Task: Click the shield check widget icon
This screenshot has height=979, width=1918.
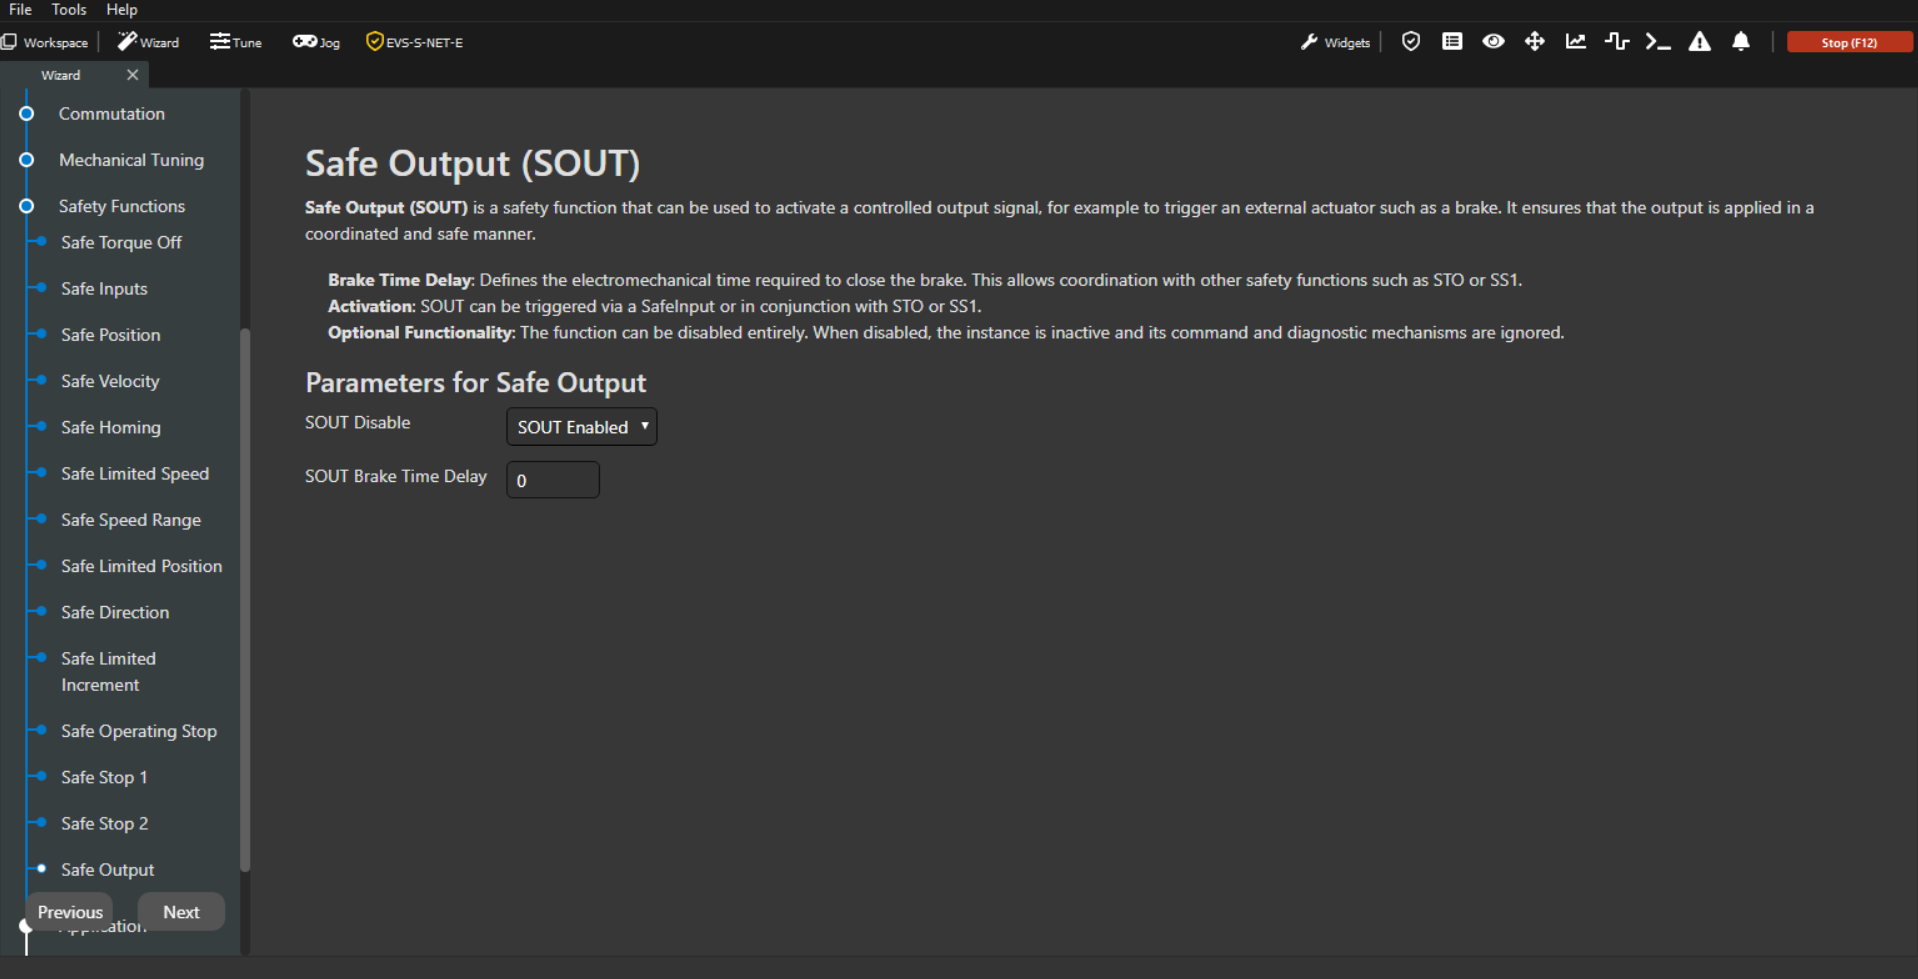Action: 1410,42
